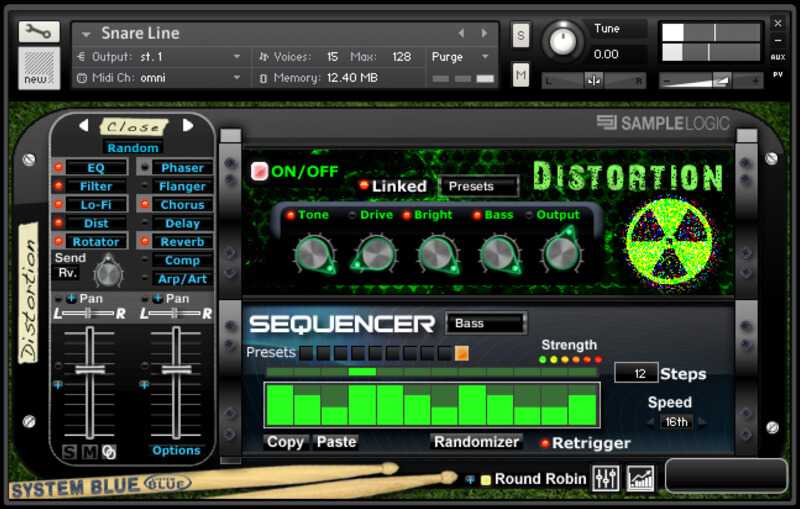Viewport: 800px width, 509px height.
Task: Click the sequencer Copy button
Action: tap(285, 442)
